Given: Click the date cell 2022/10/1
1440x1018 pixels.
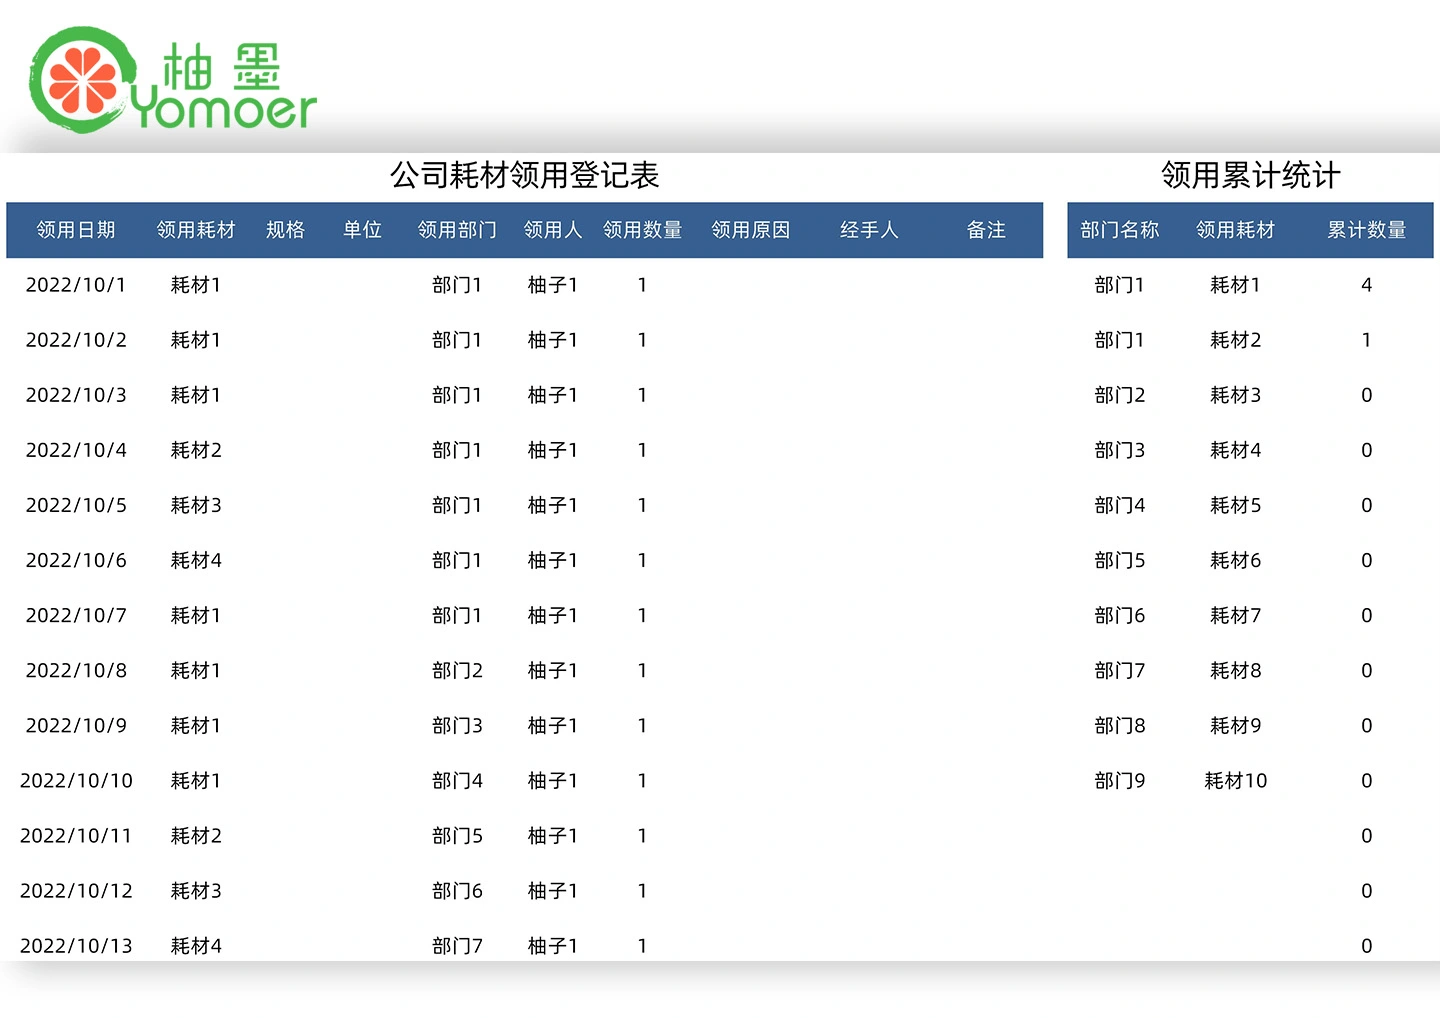Looking at the screenshot, I should point(76,285).
